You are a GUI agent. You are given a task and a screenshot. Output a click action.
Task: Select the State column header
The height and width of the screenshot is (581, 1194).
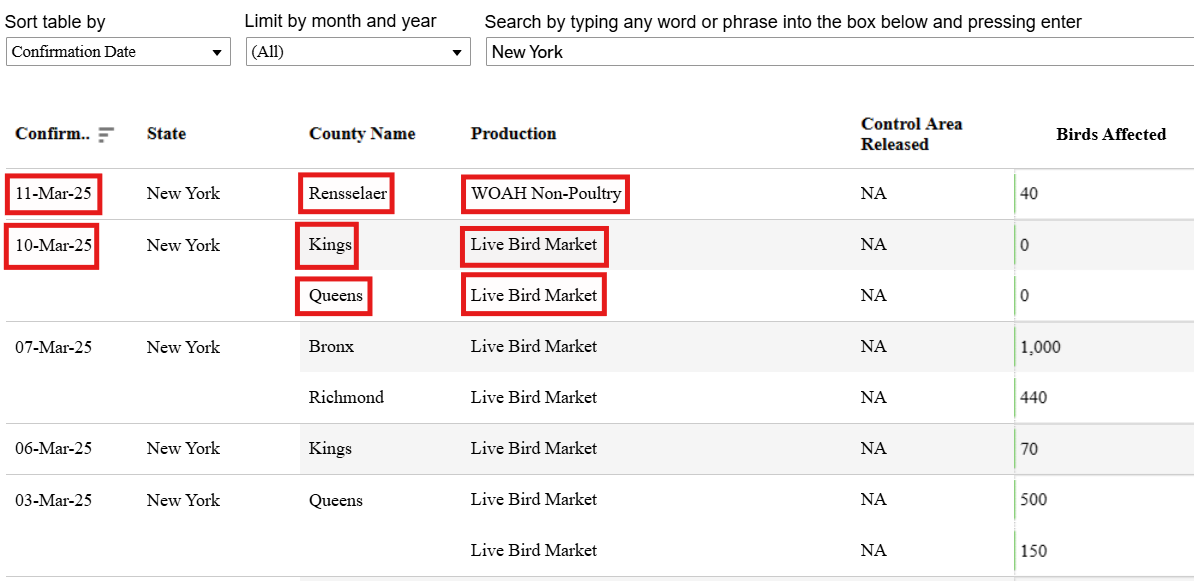click(x=166, y=134)
